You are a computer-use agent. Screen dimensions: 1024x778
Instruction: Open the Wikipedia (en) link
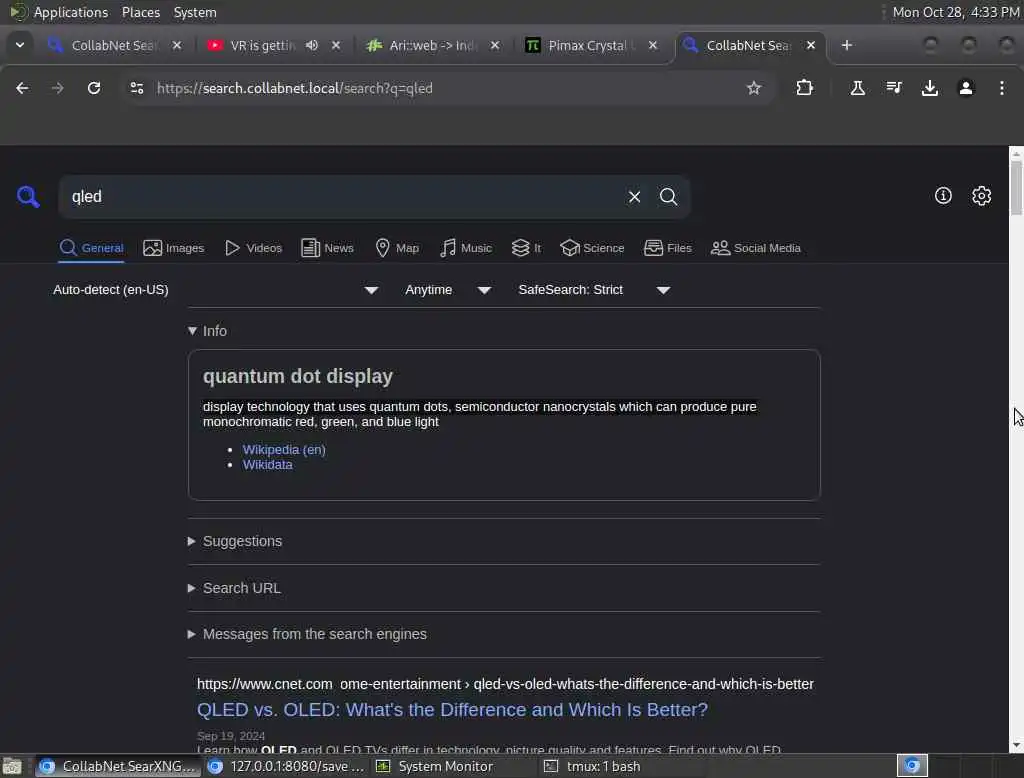tap(284, 449)
